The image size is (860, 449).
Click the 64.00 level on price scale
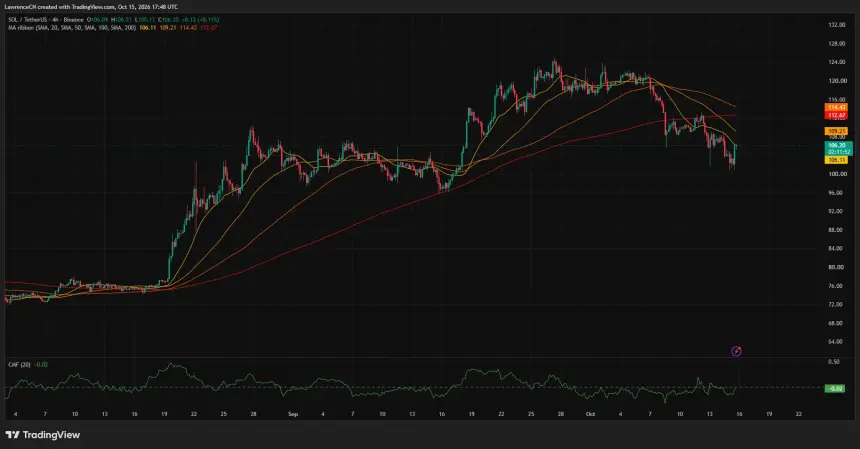837,342
